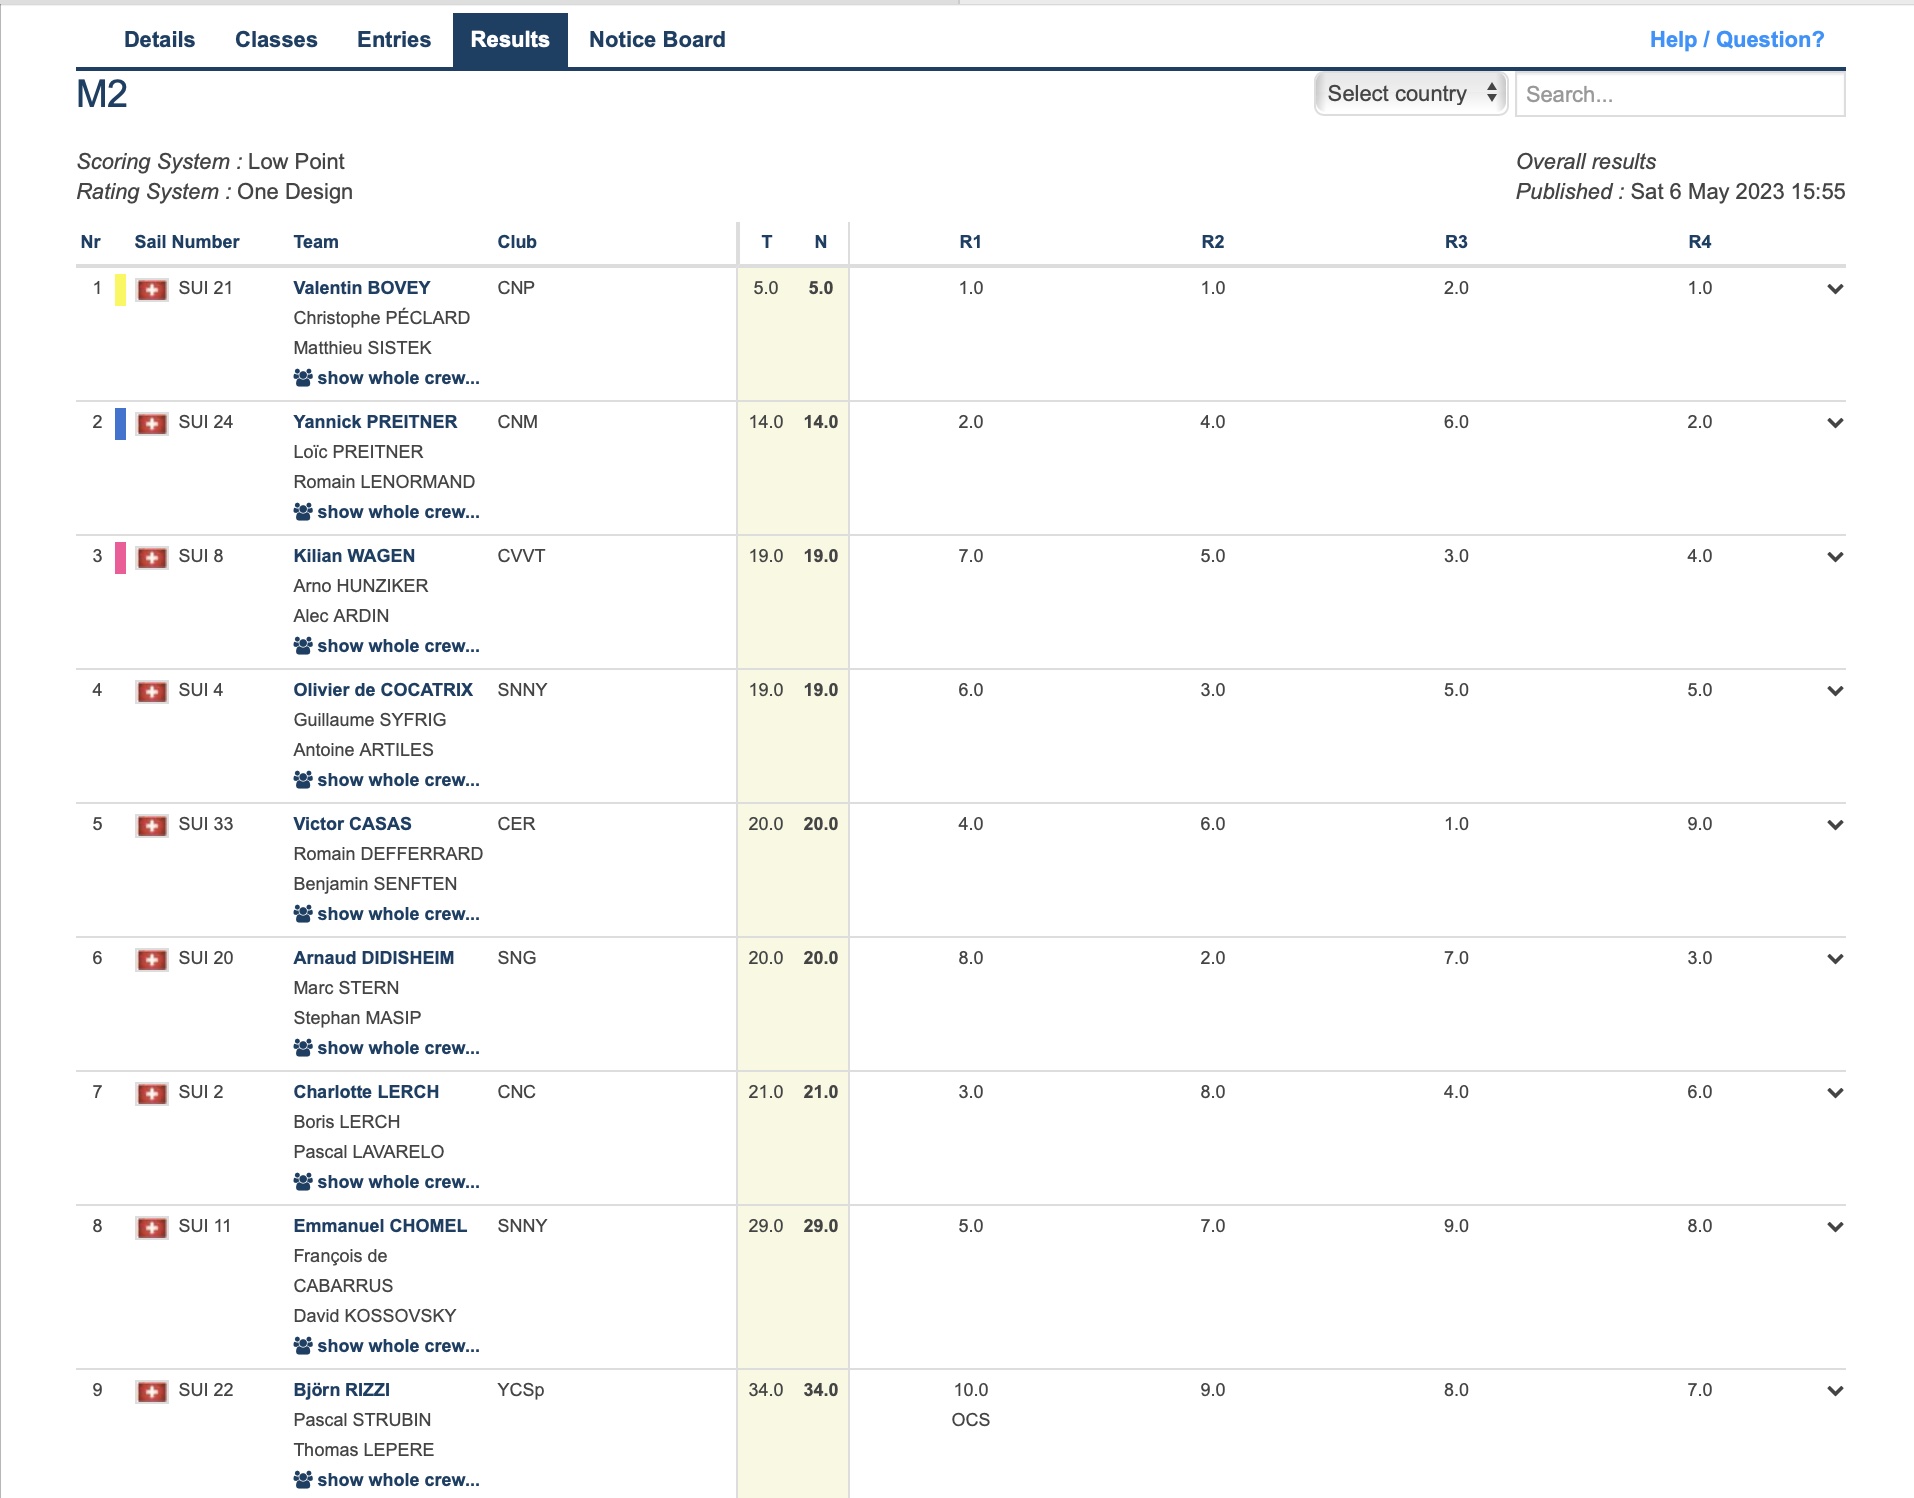Click into the Search field
1914x1498 pixels.
pos(1679,95)
